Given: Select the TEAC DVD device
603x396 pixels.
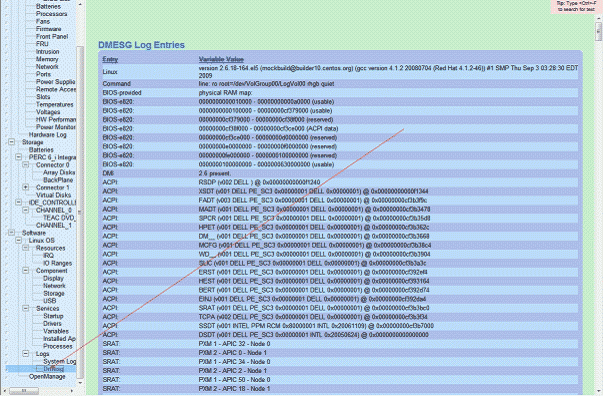Looking at the screenshot, I should pyautogui.click(x=59, y=218).
